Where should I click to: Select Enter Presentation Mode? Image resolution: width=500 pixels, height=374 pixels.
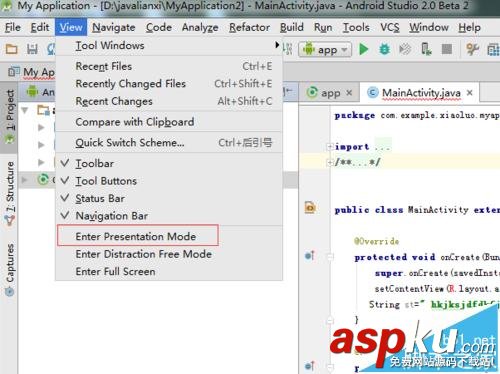click(x=169, y=236)
